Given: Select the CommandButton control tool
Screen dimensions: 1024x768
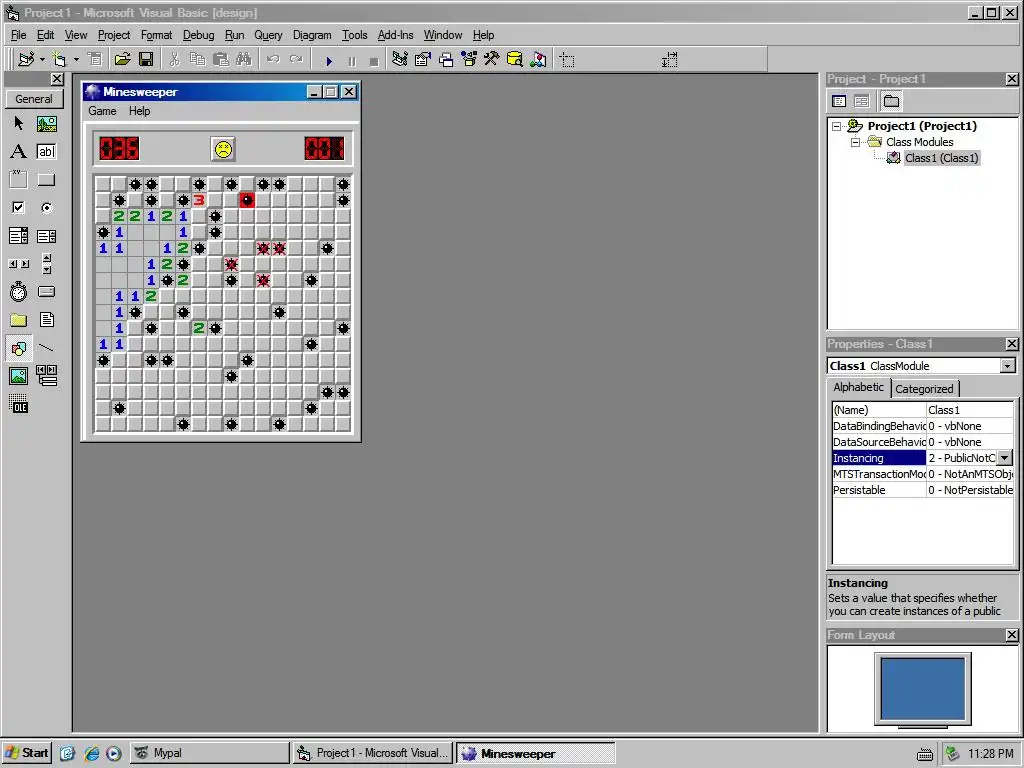Looking at the screenshot, I should (x=46, y=180).
